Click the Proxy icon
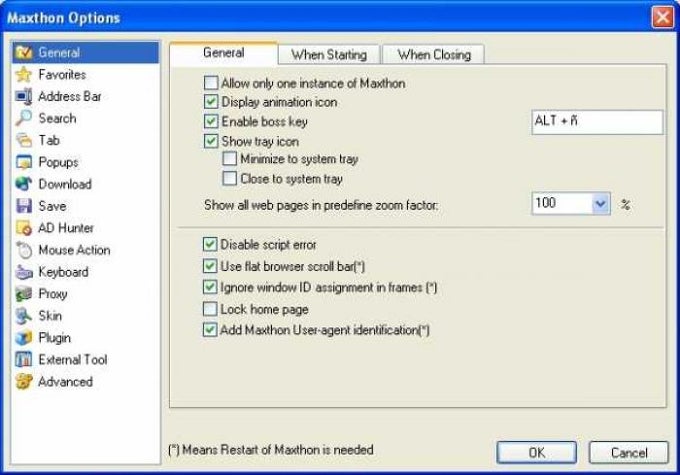The height and width of the screenshot is (475, 680). tap(24, 294)
